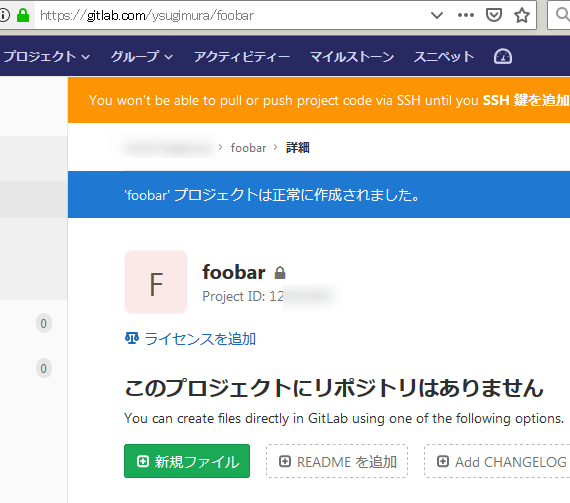The image size is (570, 503).
Task: Click the upper sidebar 0 count badge
Action: [x=44, y=323]
